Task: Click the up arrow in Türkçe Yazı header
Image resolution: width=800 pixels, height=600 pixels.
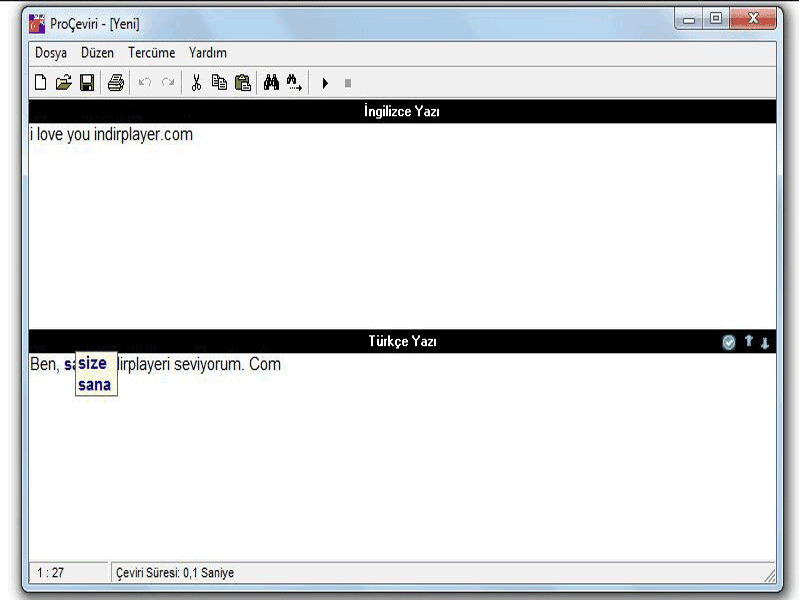Action: (748, 342)
